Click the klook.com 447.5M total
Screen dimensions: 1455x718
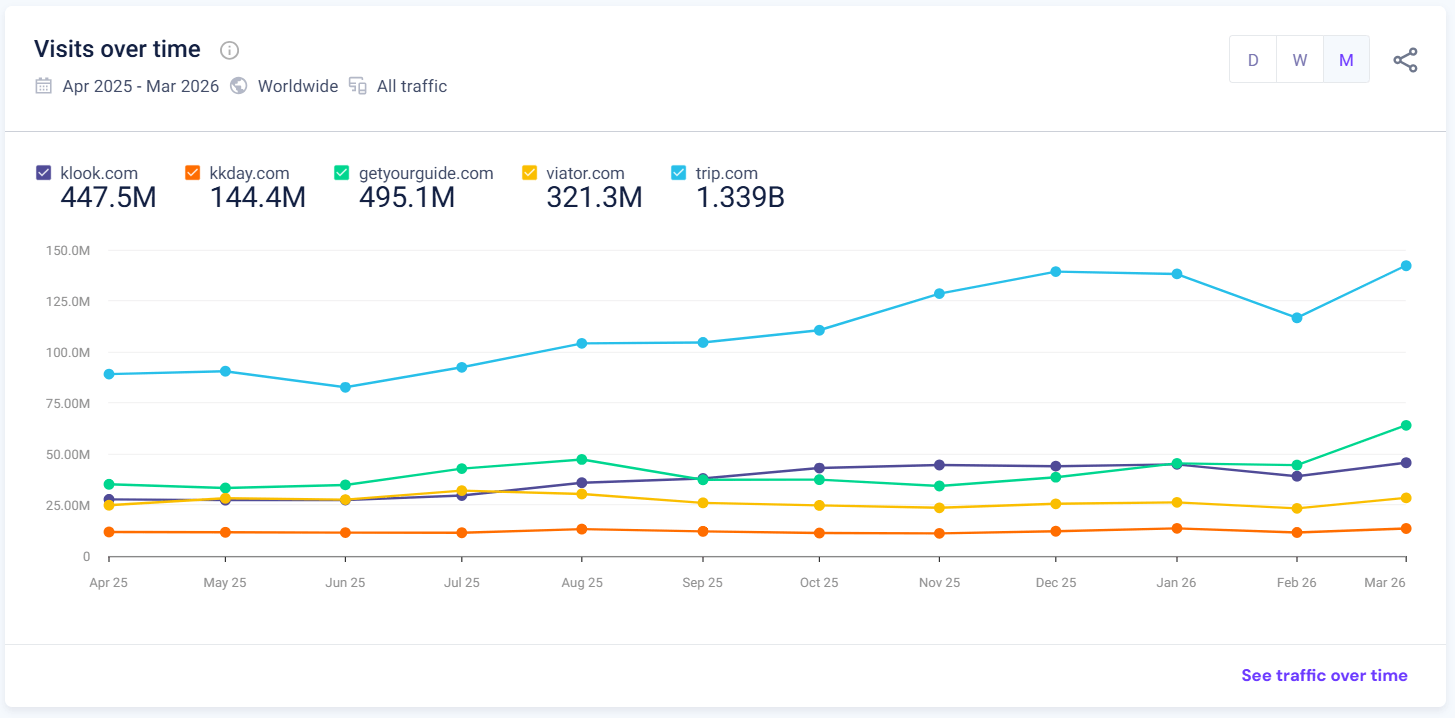click(x=108, y=198)
